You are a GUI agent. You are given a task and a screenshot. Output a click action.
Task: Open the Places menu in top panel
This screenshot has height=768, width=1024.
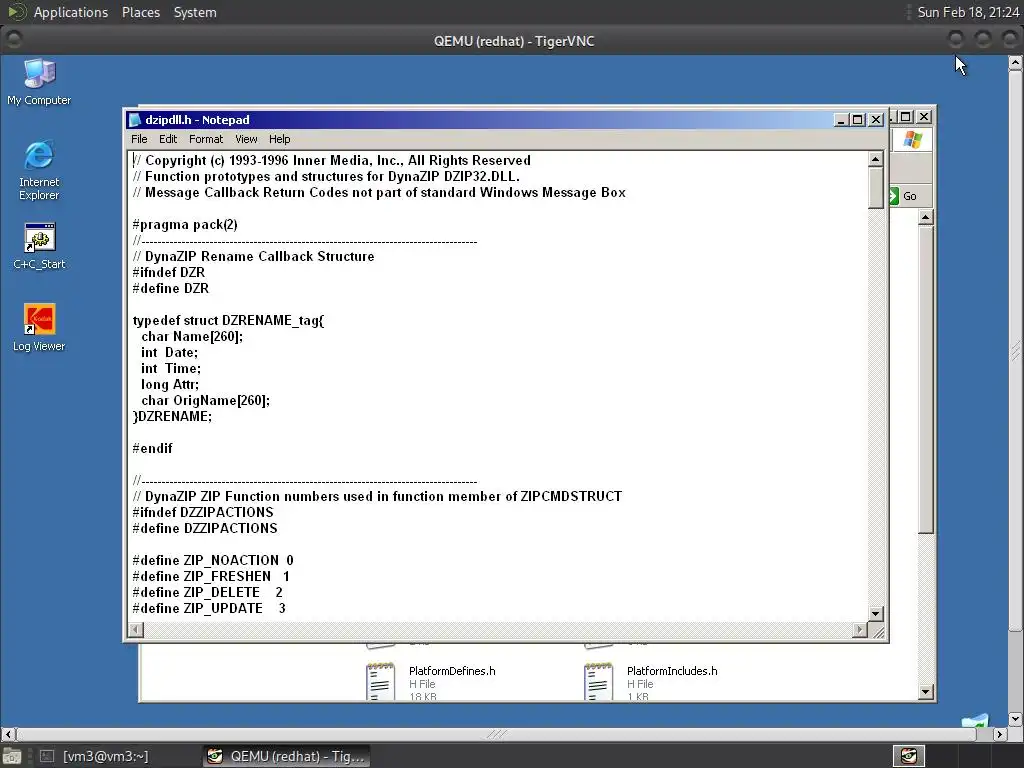click(x=141, y=12)
